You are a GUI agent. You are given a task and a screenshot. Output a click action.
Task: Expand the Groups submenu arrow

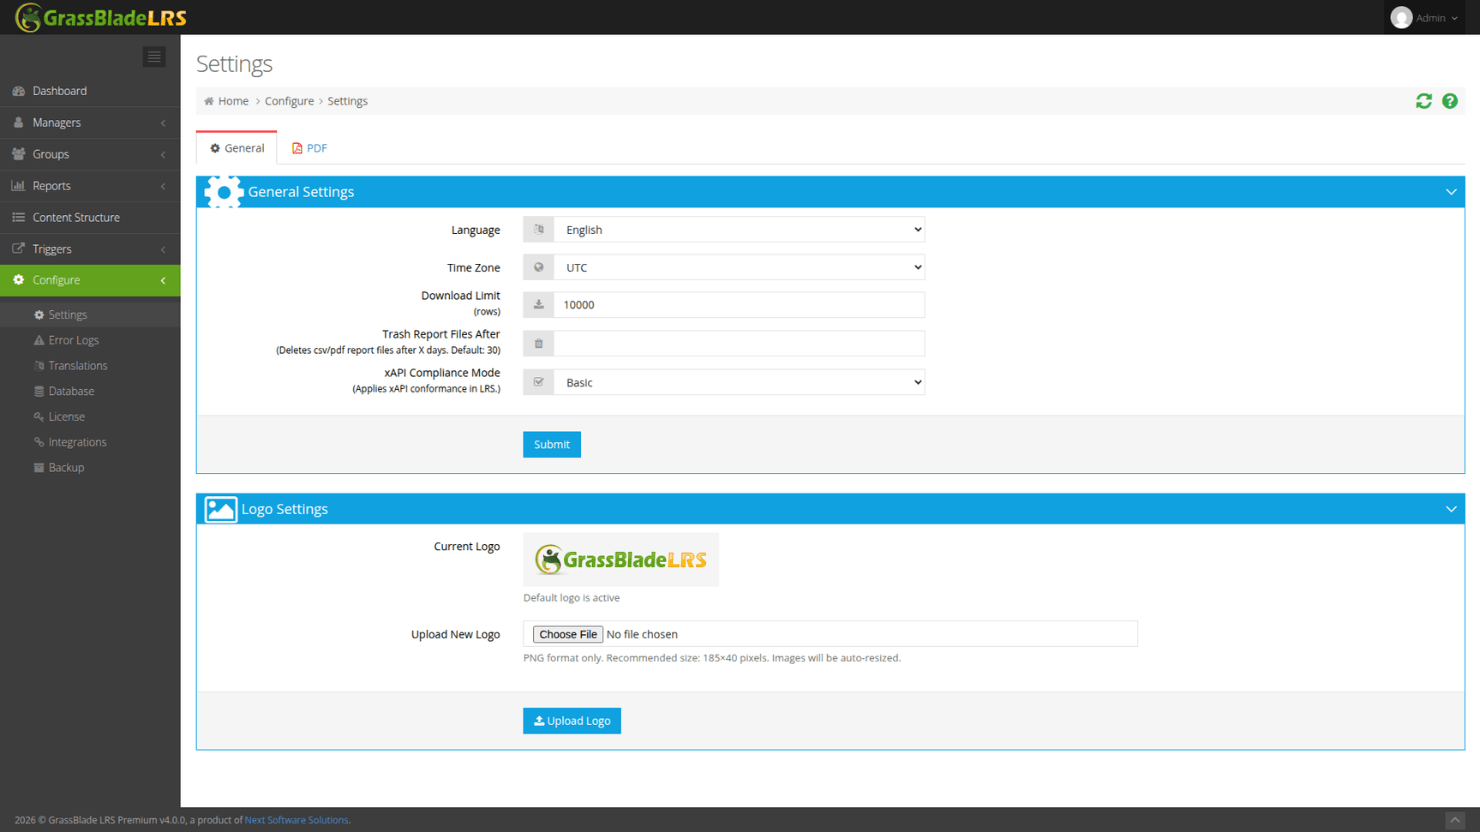pyautogui.click(x=163, y=155)
